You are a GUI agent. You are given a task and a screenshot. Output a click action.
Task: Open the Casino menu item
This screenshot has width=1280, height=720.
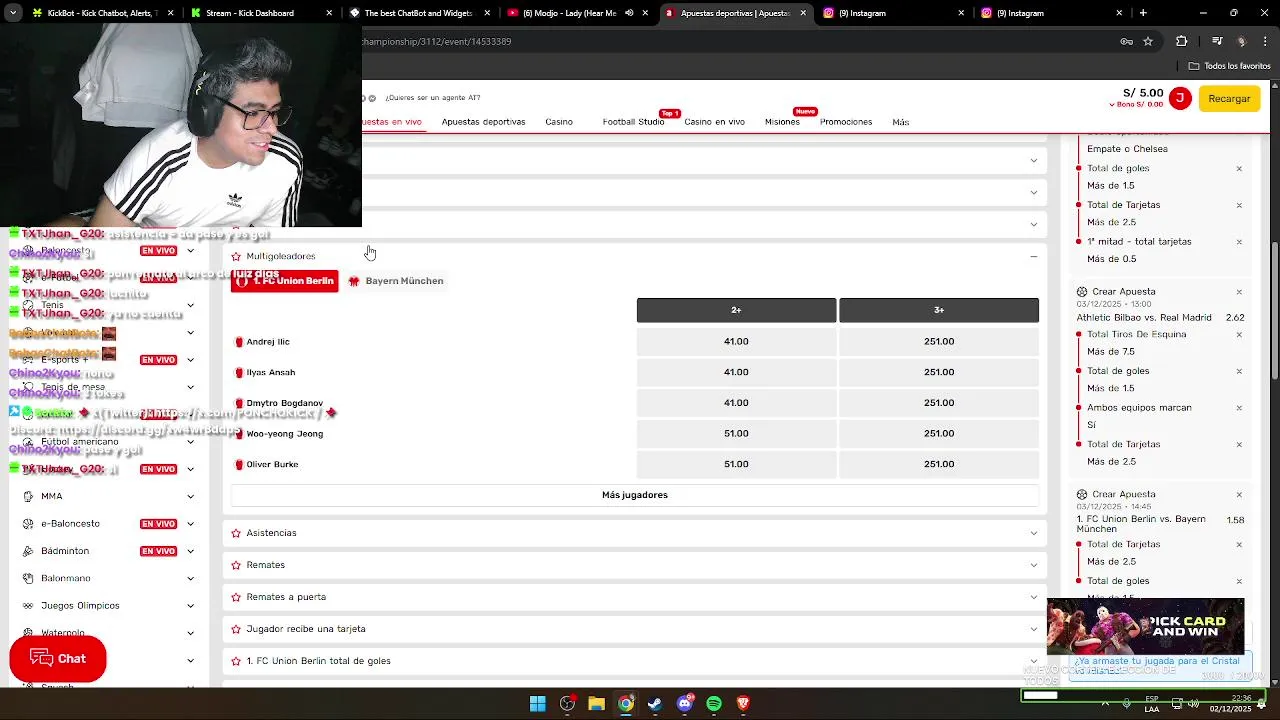(559, 122)
